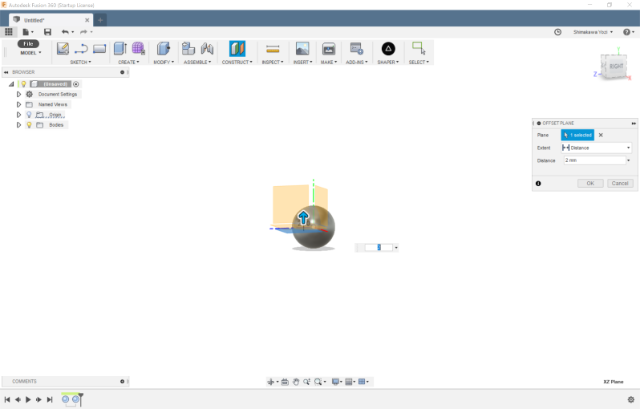This screenshot has width=640, height=409.
Task: Click the Shaper black circle icon
Action: 388,49
